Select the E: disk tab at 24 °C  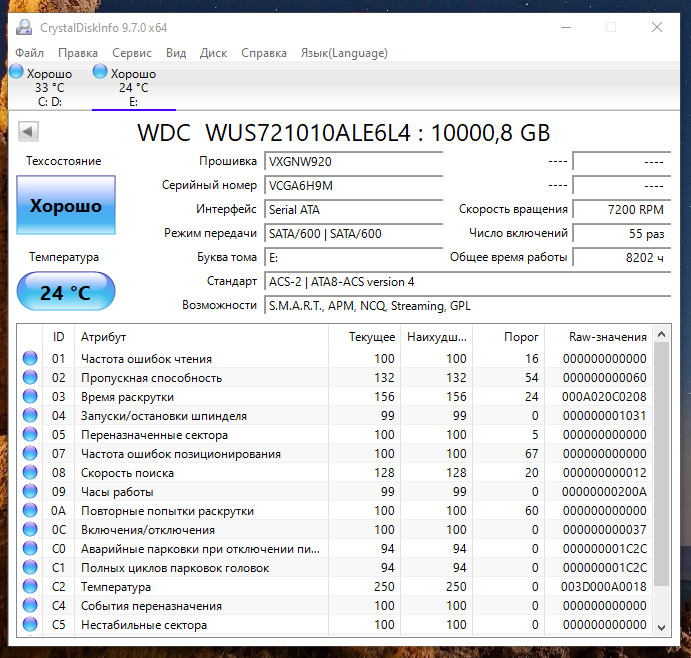point(133,87)
